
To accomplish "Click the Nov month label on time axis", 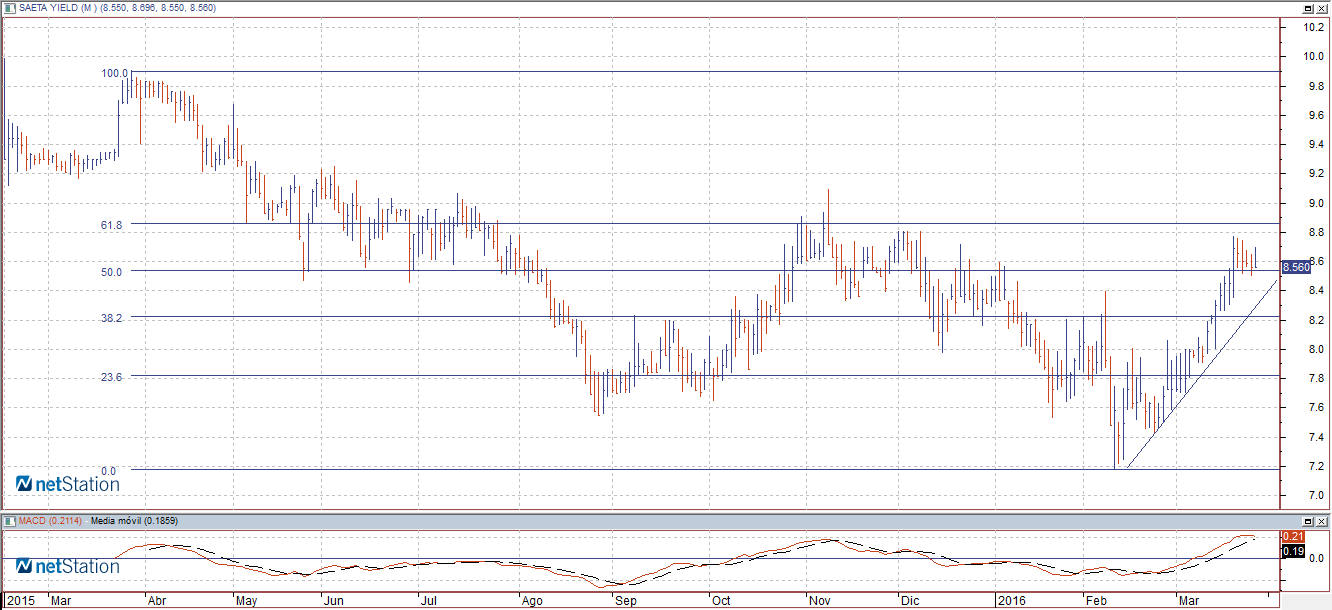I will click(x=820, y=601).
